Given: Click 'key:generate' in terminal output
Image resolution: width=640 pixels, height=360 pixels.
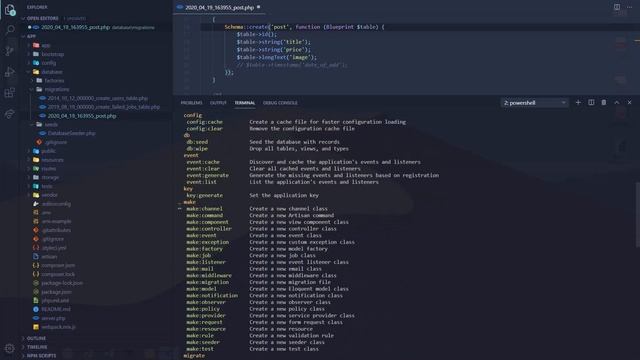Looking at the screenshot, I should click(x=204, y=196).
